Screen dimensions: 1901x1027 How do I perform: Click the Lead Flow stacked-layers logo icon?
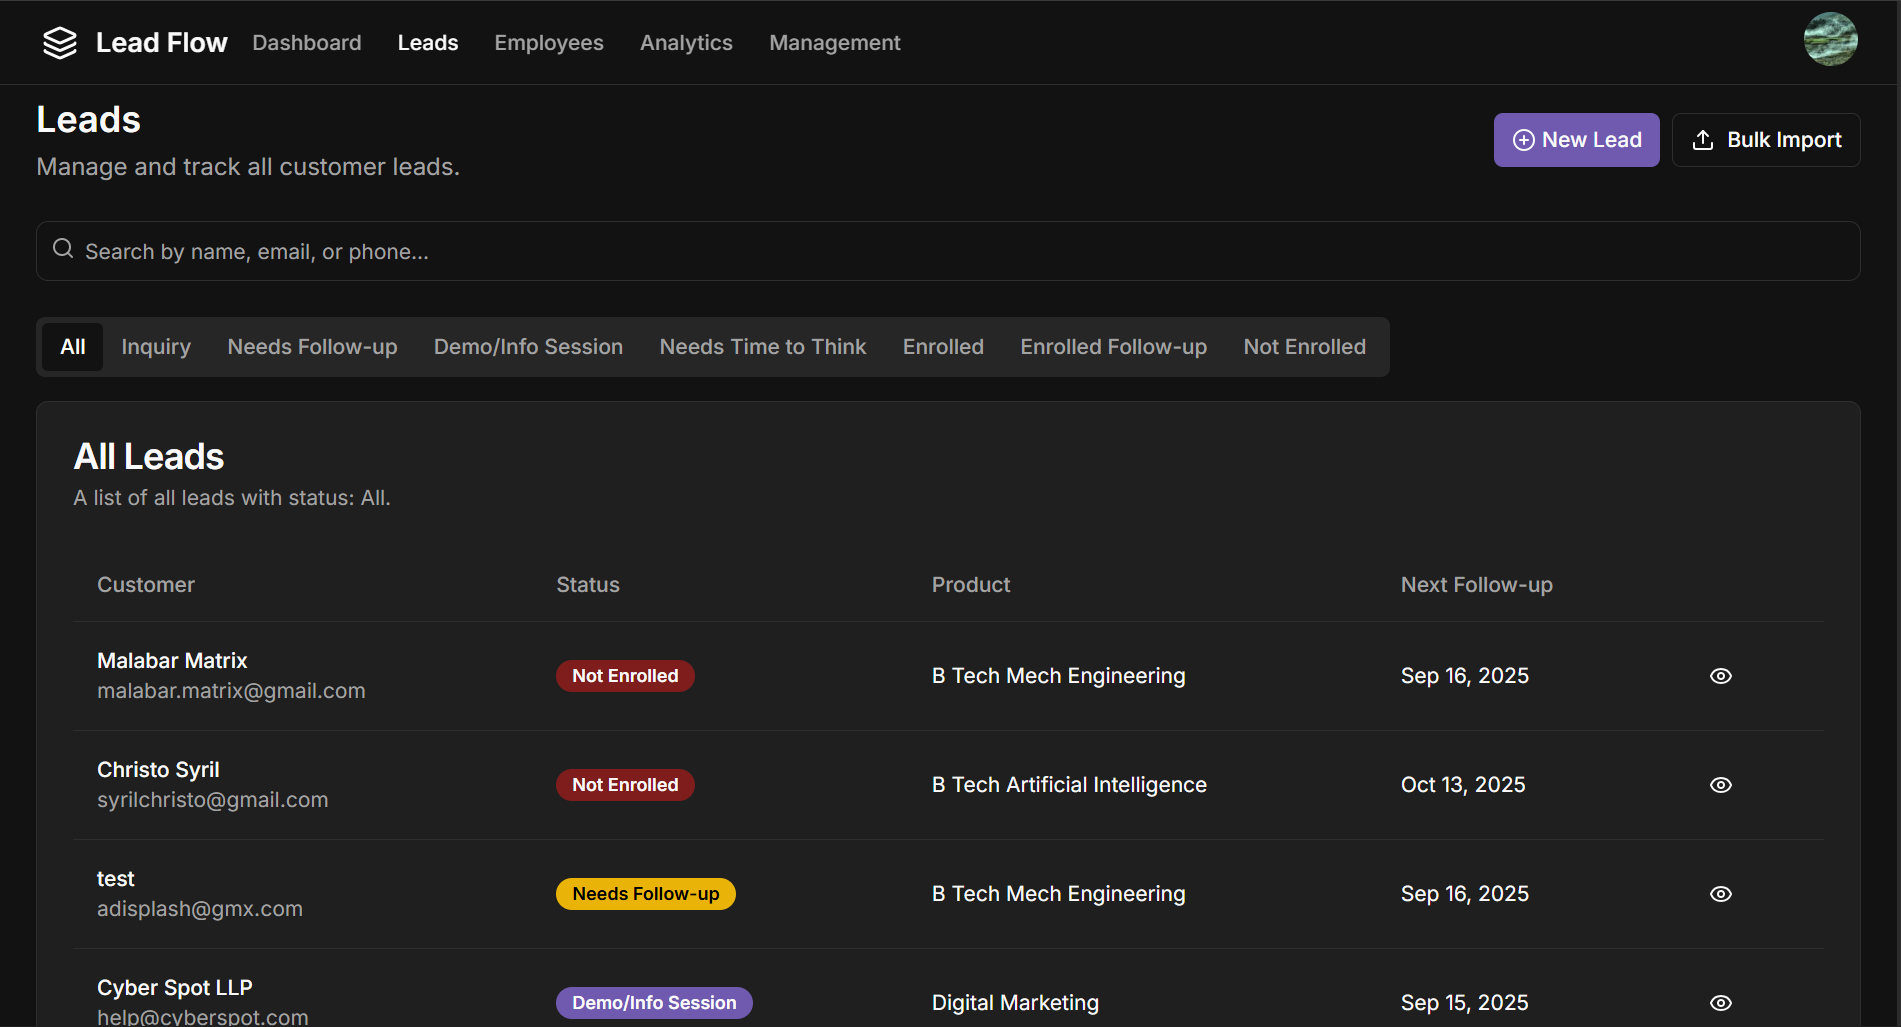point(60,43)
